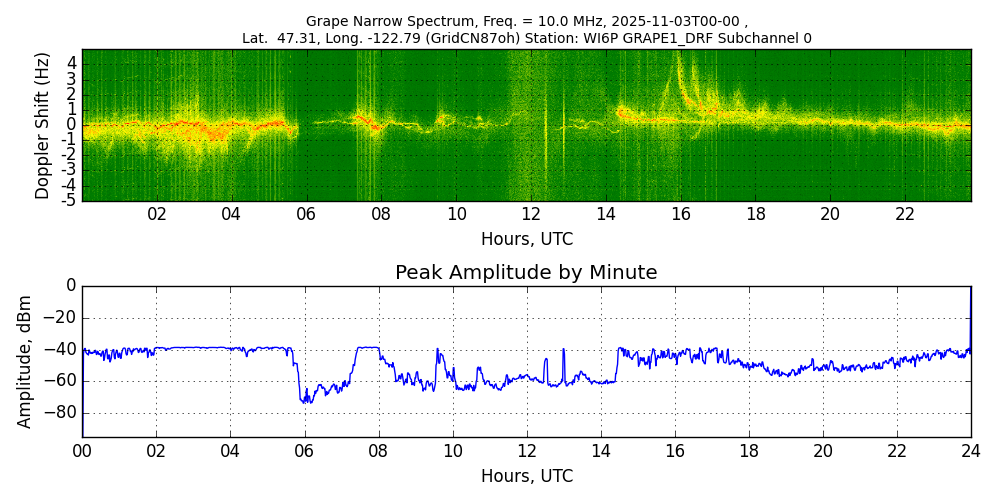Image resolution: width=1000 pixels, height=500 pixels.
Task: Click 'Hours, UTC' label under amplitude plot
Action: point(526,476)
